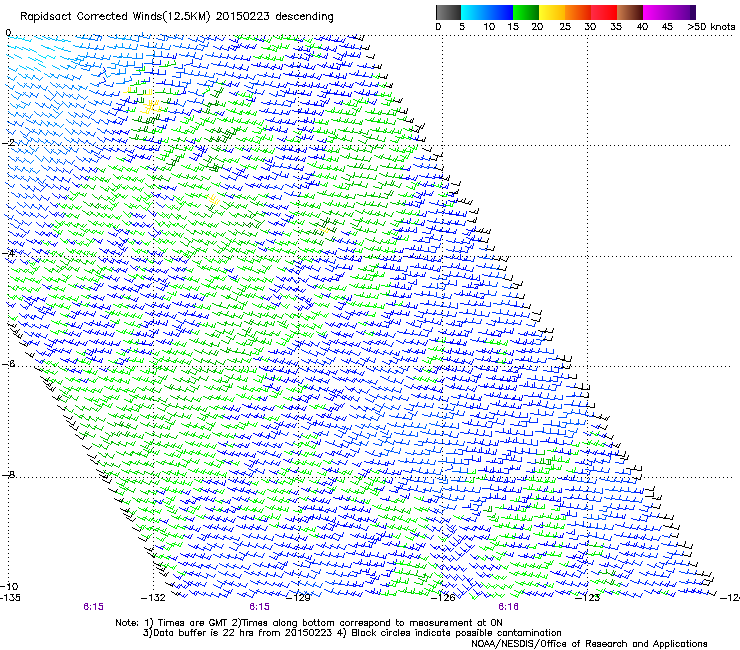Screen dimensions: 740x650
Task: Select the magenta 40-45 knots legend segment
Action: pos(656,12)
